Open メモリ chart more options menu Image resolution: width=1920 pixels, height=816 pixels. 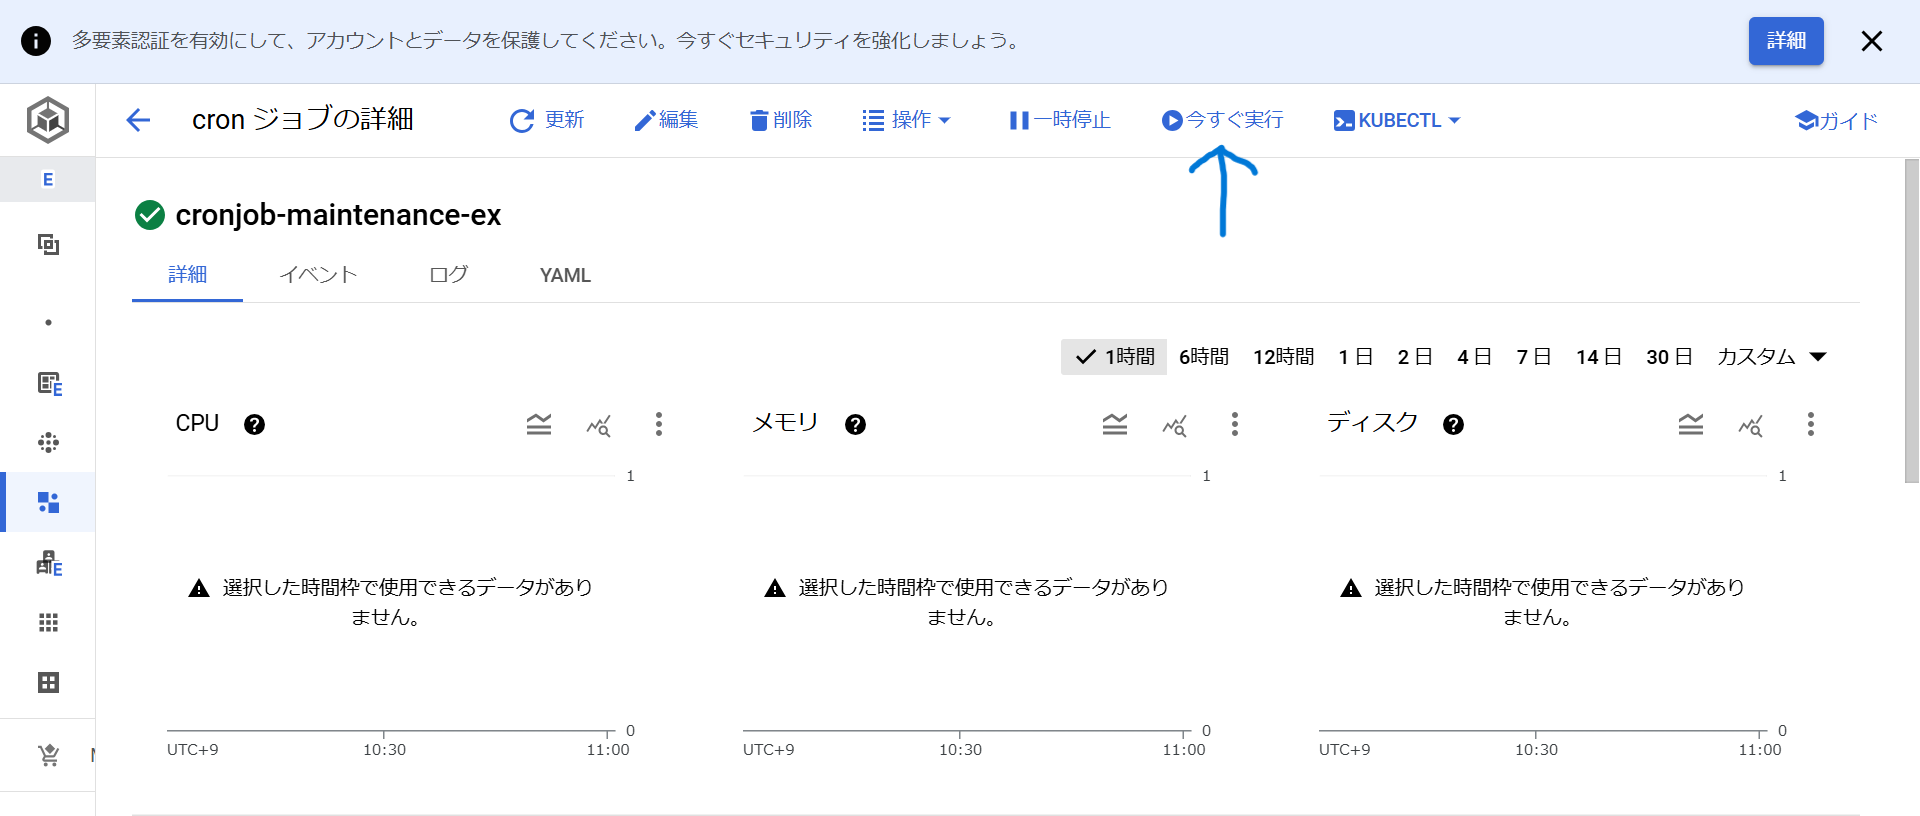point(1235,424)
